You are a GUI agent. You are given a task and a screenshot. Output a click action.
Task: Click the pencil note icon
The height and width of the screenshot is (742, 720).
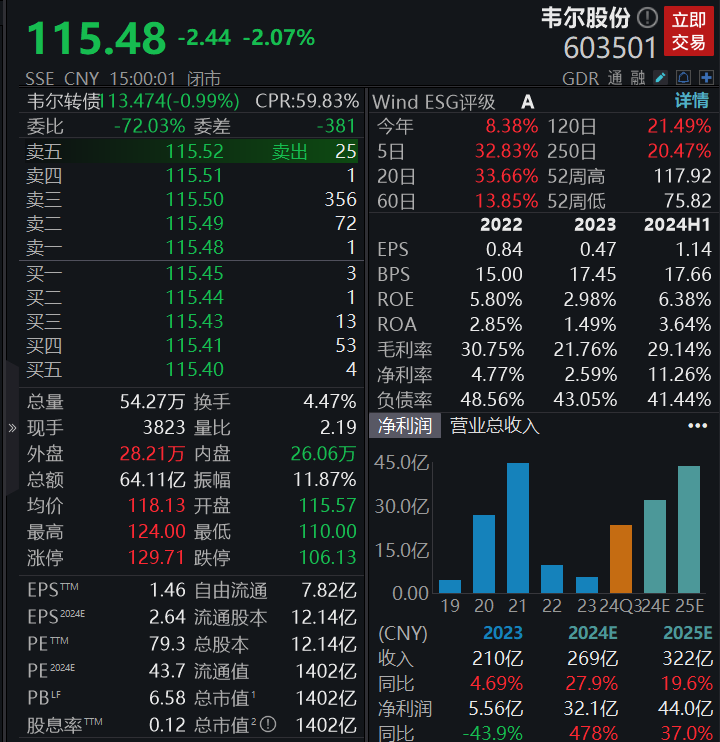660,78
